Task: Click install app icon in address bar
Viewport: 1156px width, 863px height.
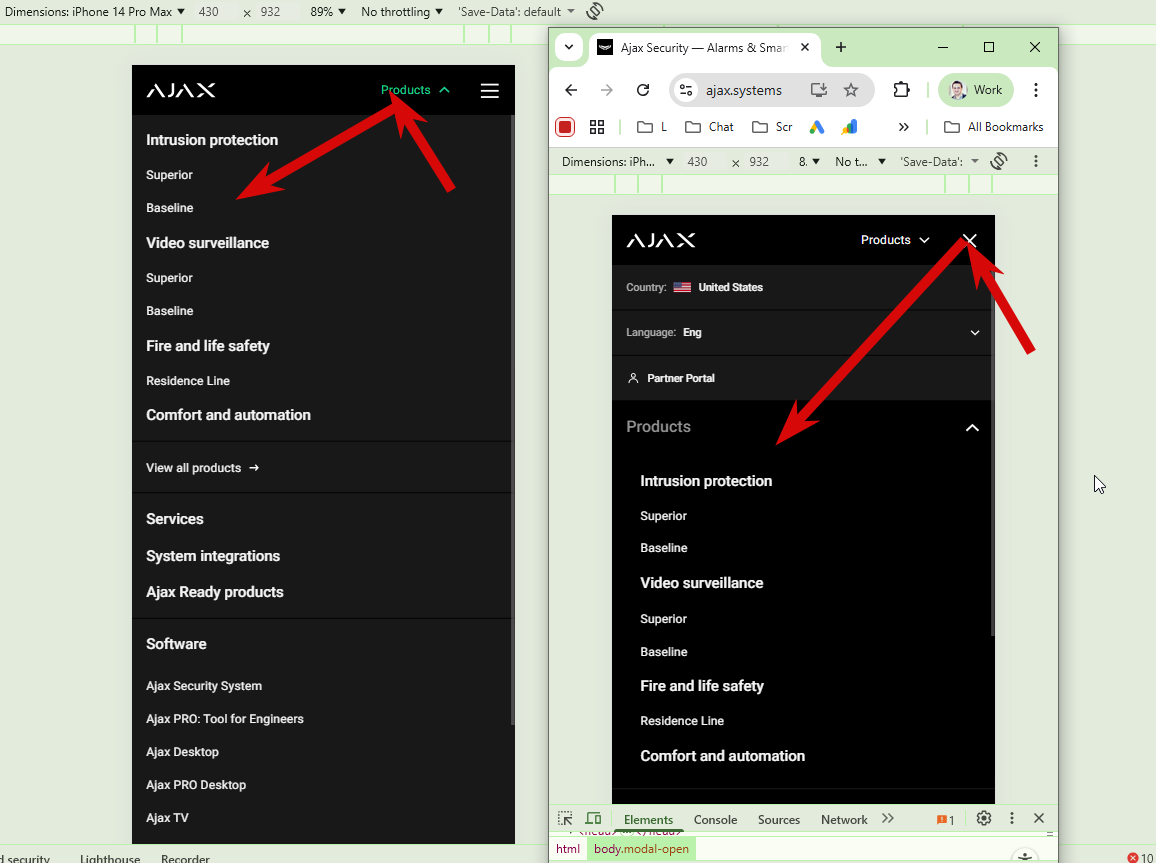Action: click(818, 90)
